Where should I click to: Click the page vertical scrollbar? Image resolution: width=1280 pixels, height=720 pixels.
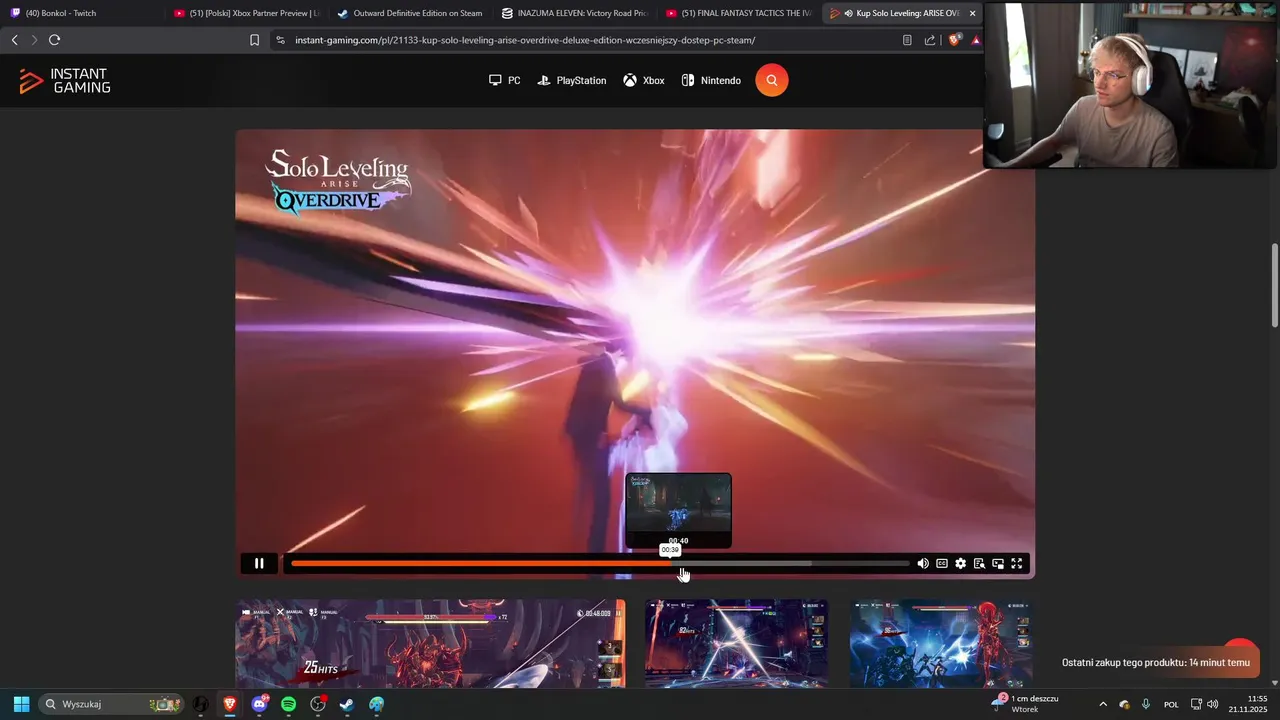click(1274, 285)
